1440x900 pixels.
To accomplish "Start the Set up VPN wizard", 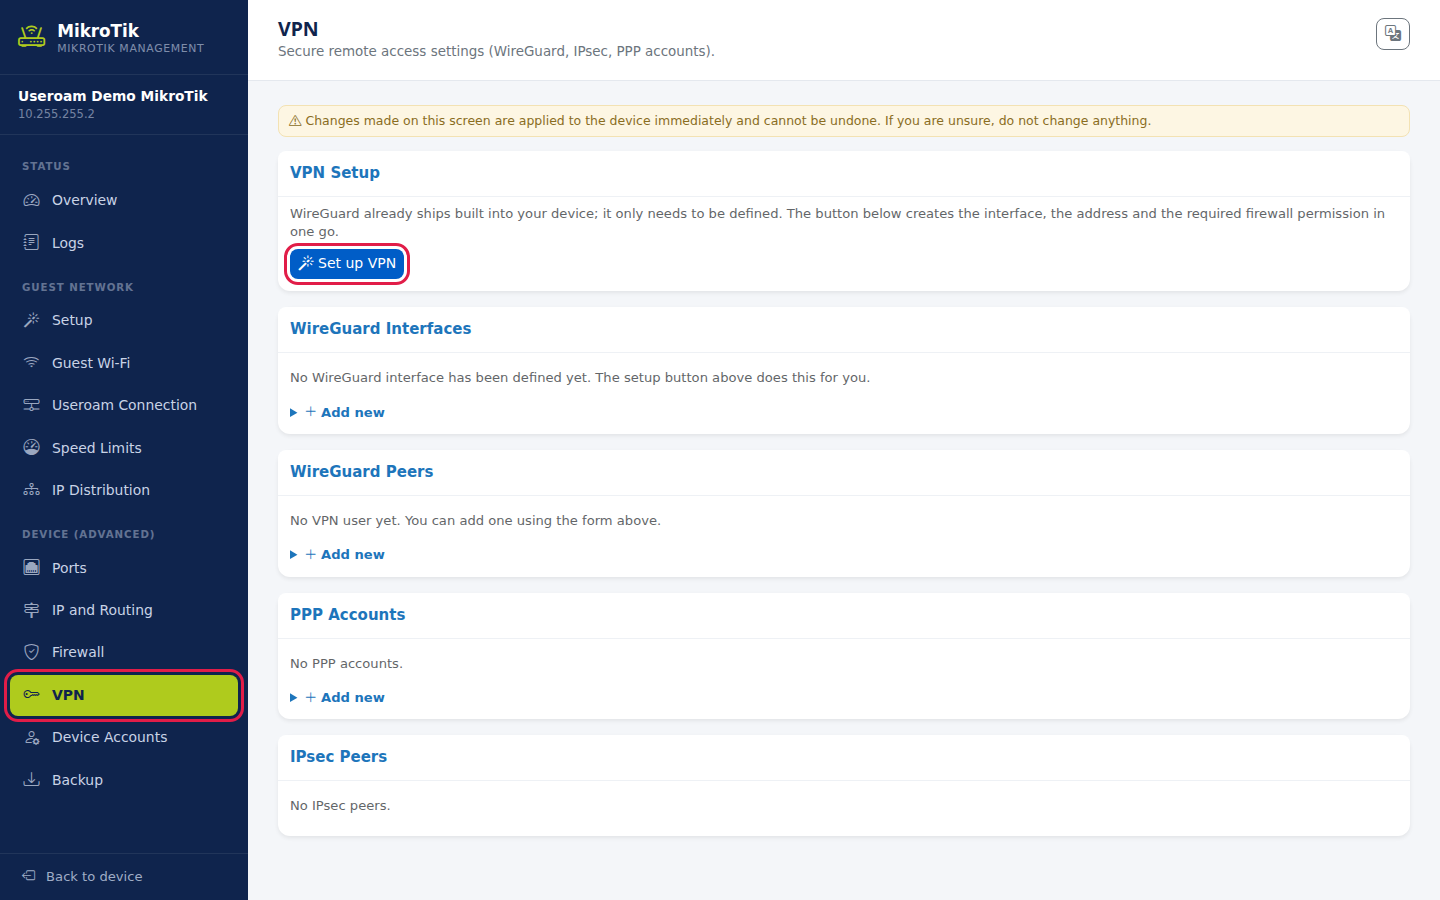I will (x=347, y=263).
